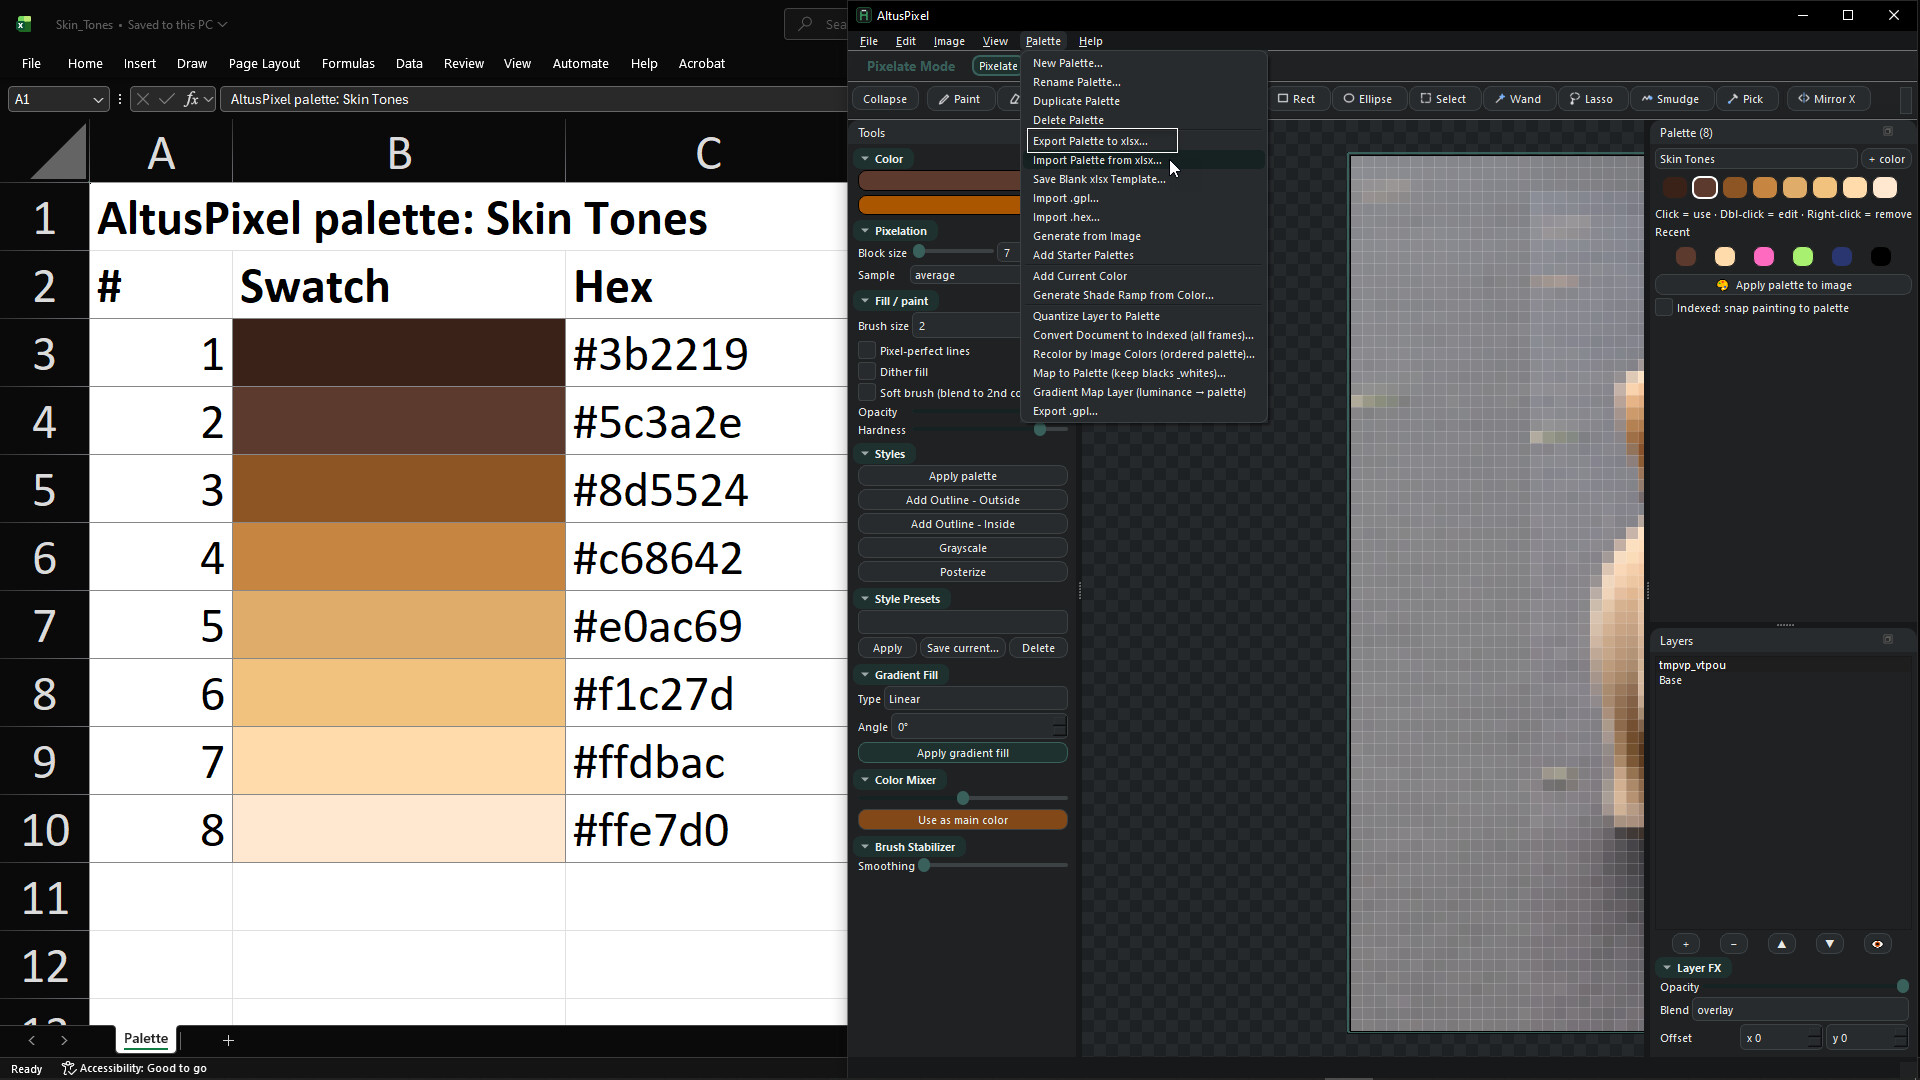
Task: Click the Brush size input field
Action: point(966,326)
